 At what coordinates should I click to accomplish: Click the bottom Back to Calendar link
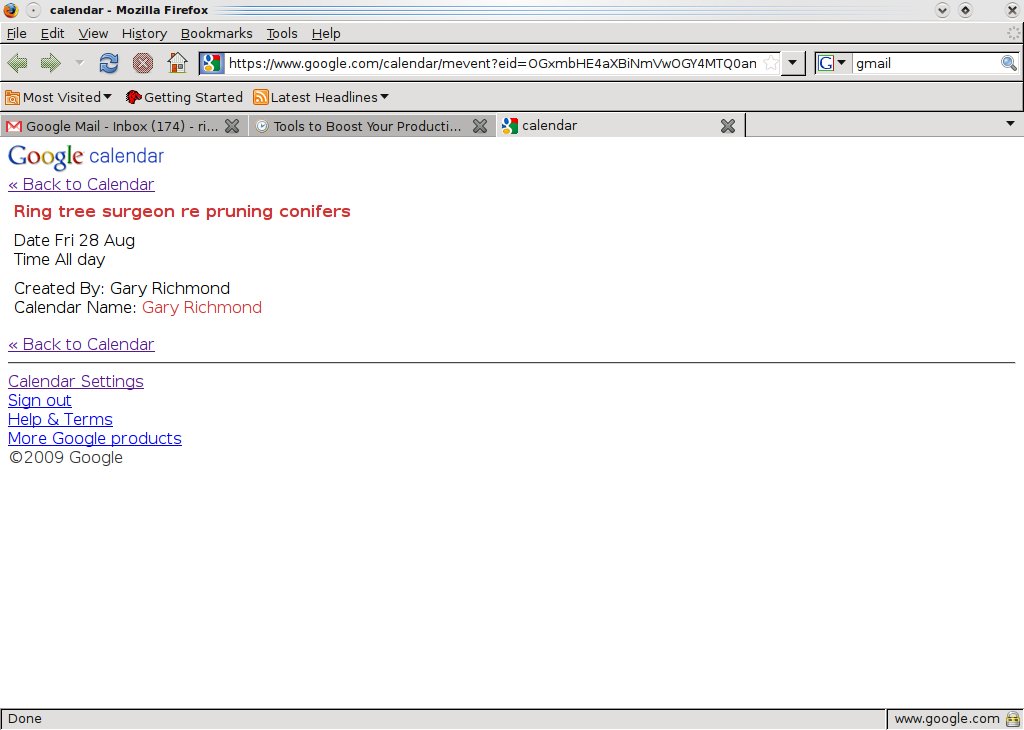pyautogui.click(x=81, y=345)
